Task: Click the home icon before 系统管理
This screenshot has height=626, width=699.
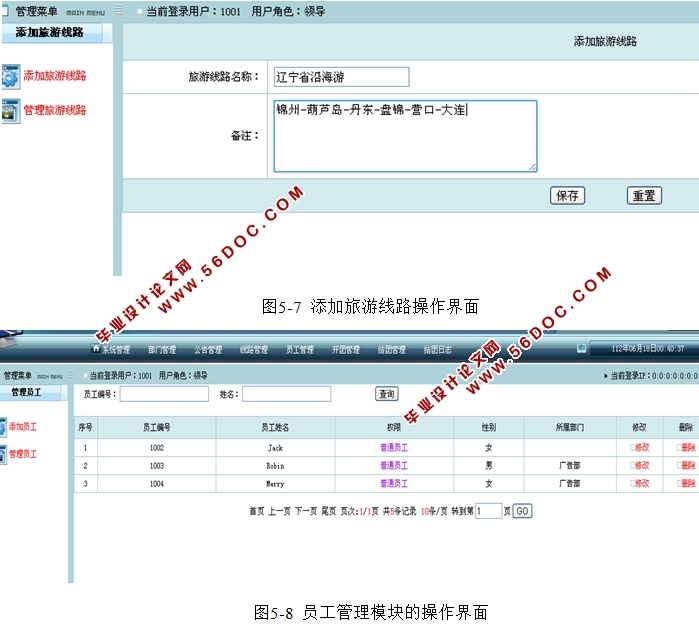Action: coord(96,348)
